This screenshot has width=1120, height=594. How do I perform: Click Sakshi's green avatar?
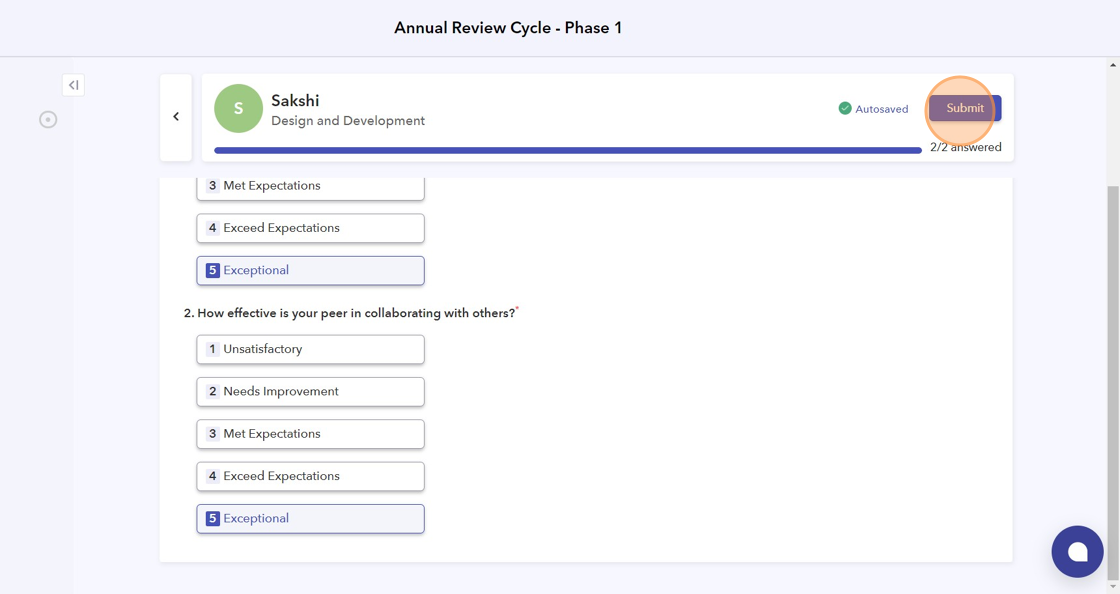(238, 109)
